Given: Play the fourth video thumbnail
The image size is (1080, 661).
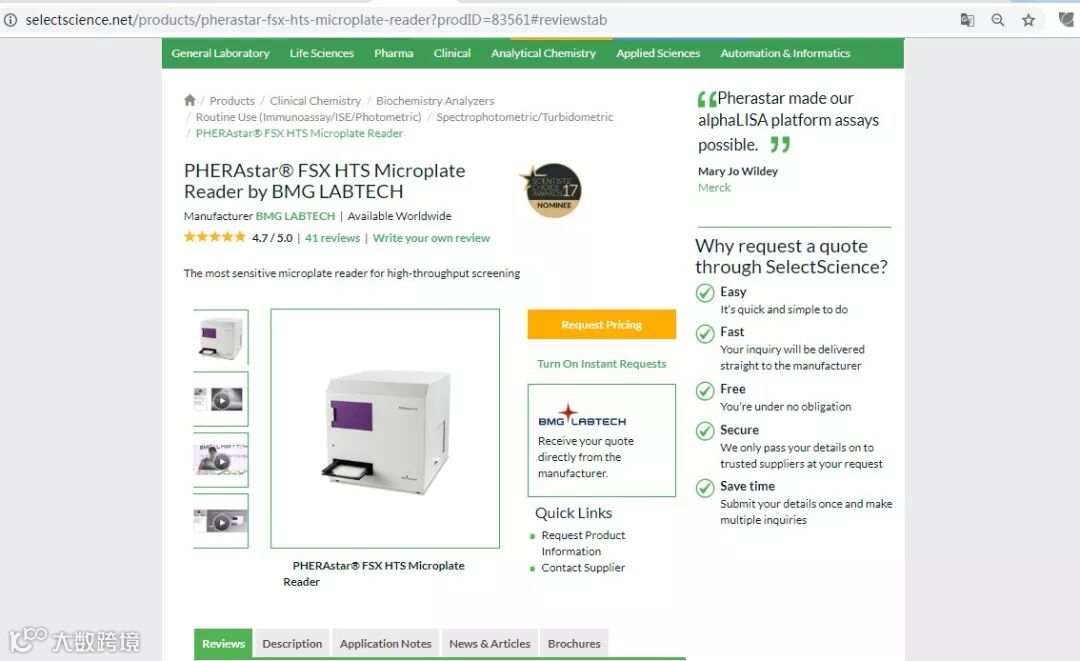Looking at the screenshot, I should 220,521.
